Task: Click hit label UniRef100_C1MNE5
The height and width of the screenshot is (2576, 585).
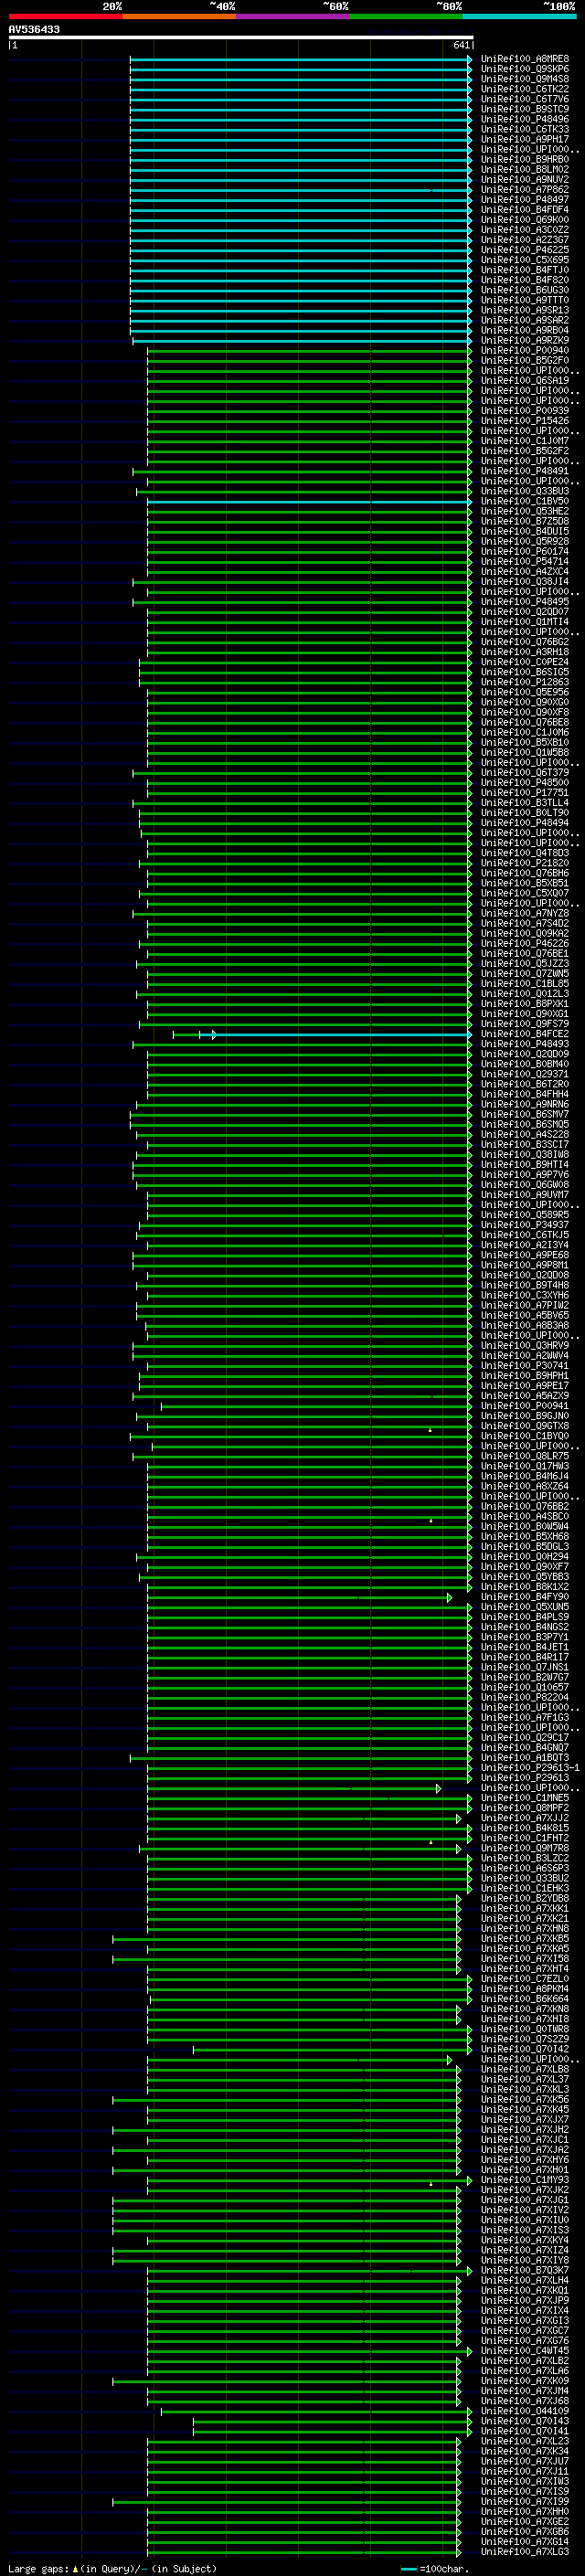Action: point(525,1797)
